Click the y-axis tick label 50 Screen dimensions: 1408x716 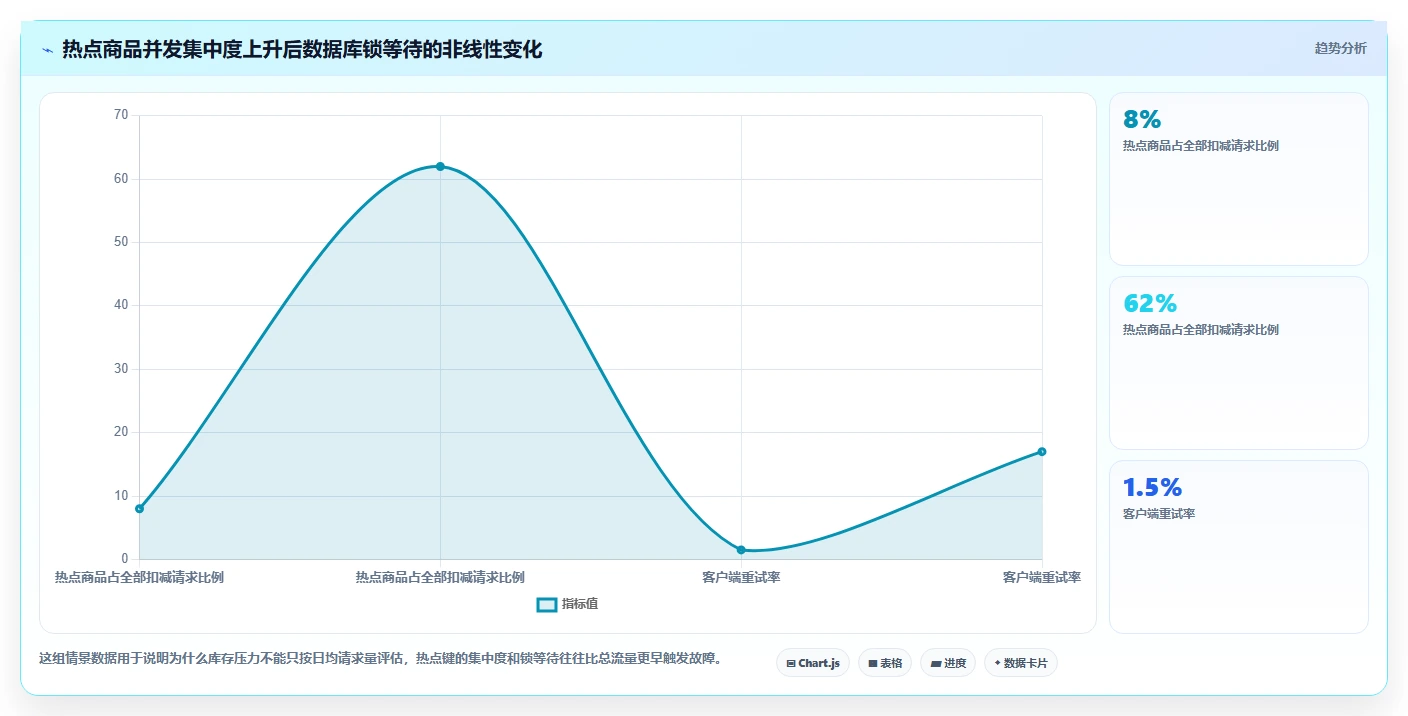[121, 242]
